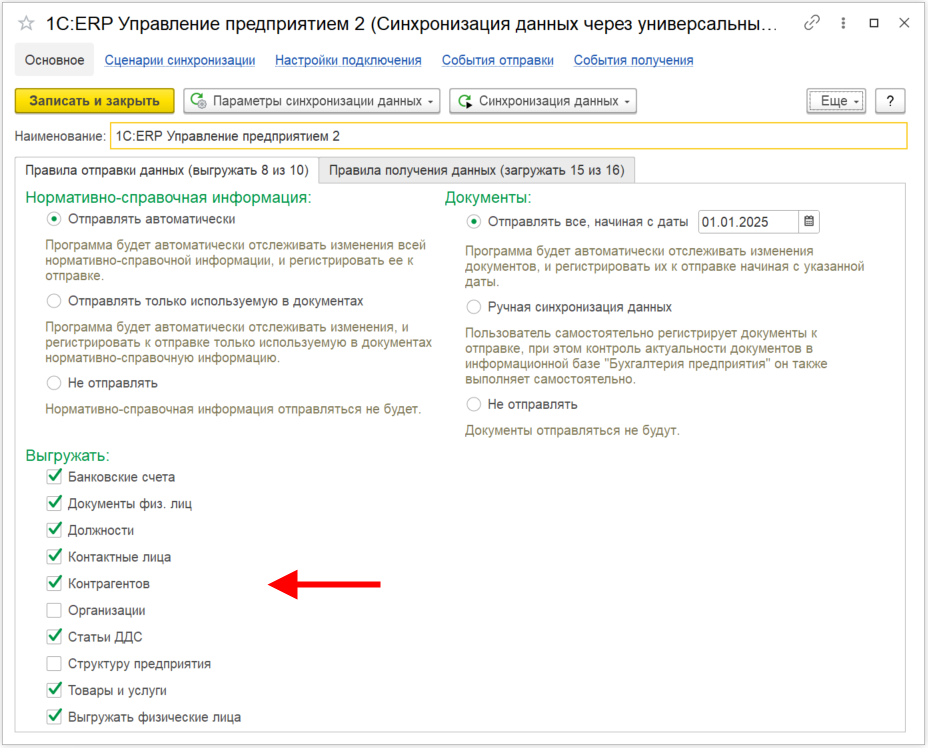928x748 pixels.
Task: Toggle Статьи ДДС checkbox
Action: coord(54,637)
